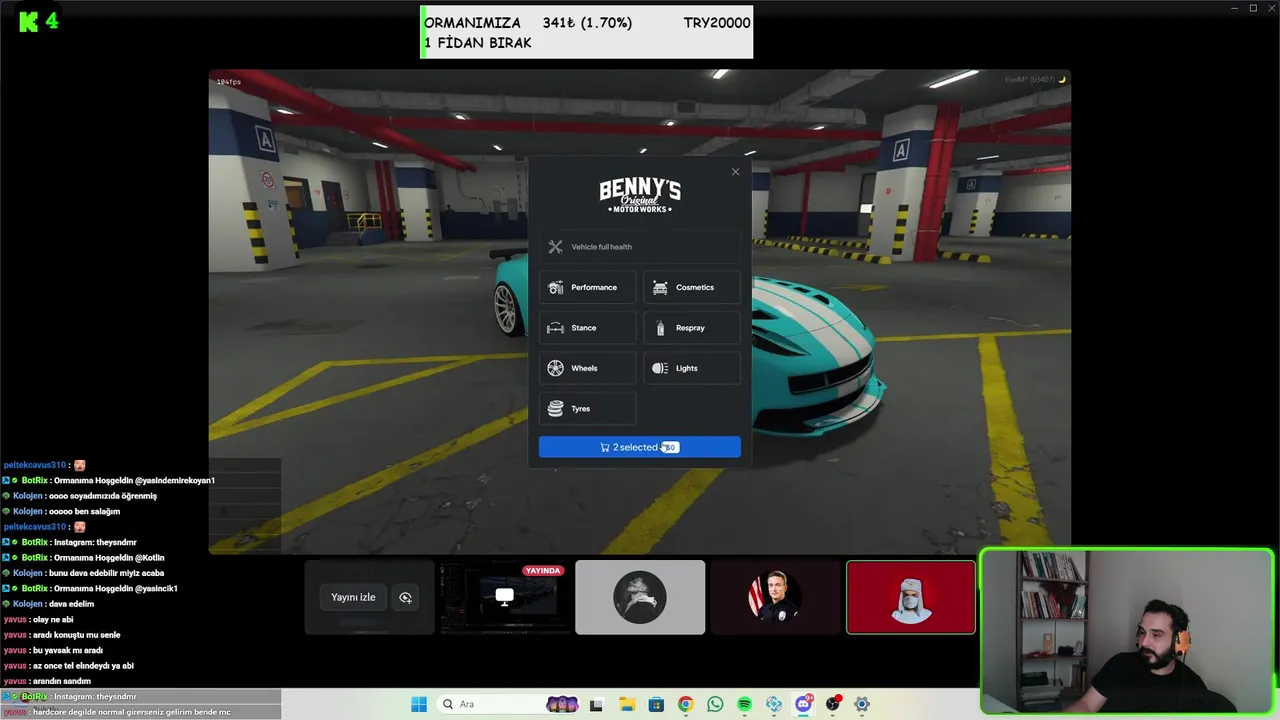Open the Tyres category
The width and height of the screenshot is (1280, 720).
click(588, 409)
